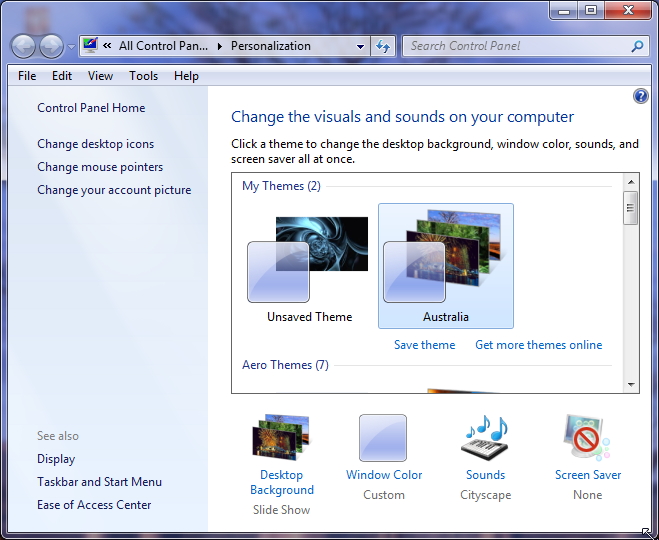Open Change your account picture link
Viewport: 659px width, 540px height.
(x=114, y=190)
